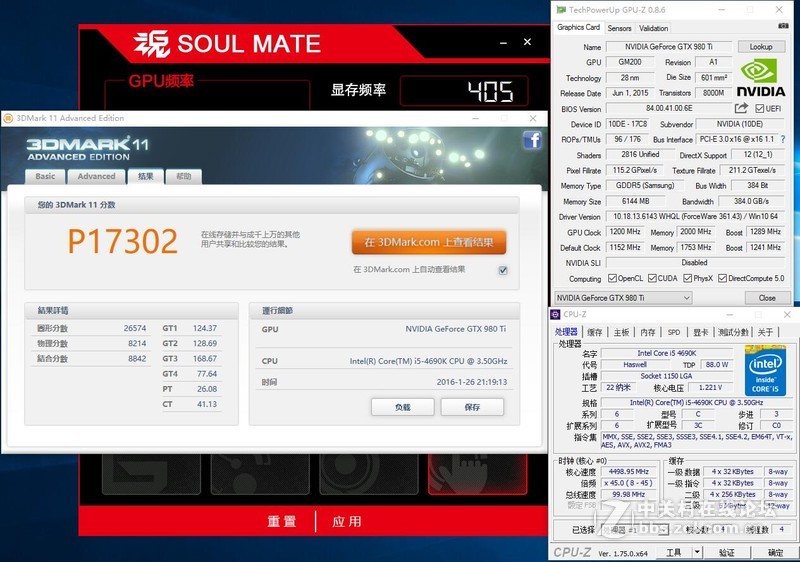The width and height of the screenshot is (800, 562).
Task: Click the BIOS Version field 84.00.41.00.6E
Action: click(x=669, y=109)
